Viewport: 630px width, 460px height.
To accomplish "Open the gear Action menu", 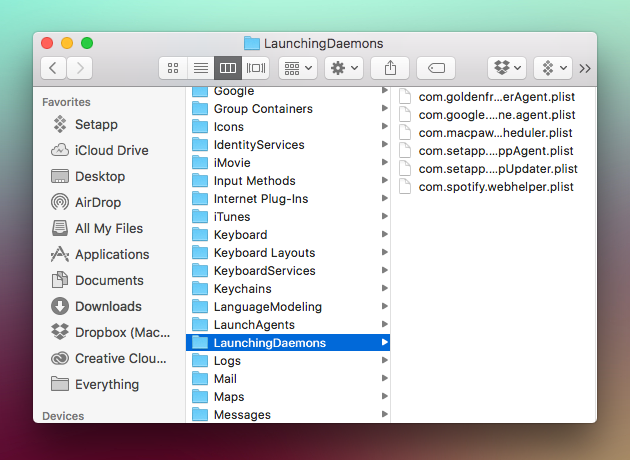I will (344, 68).
